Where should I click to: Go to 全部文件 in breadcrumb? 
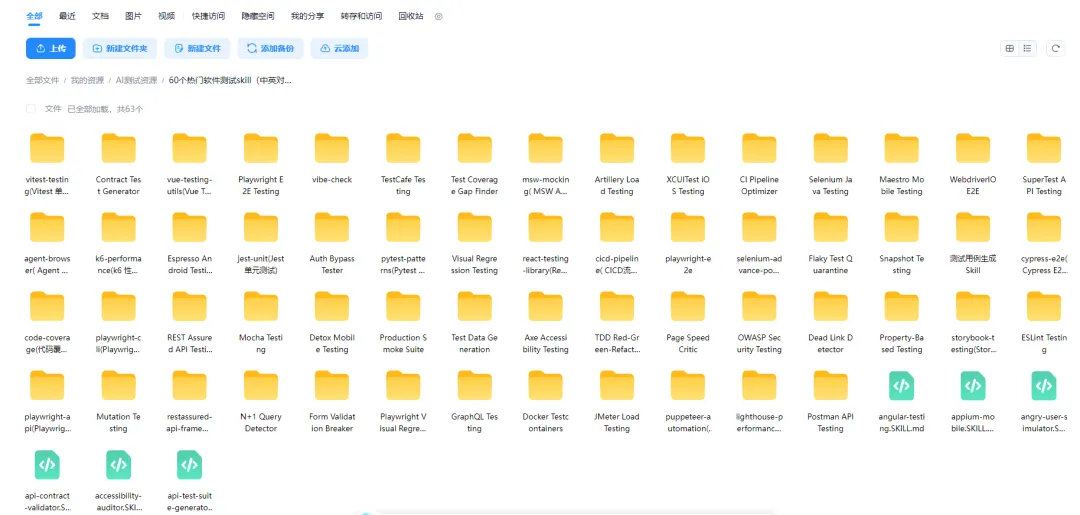pyautogui.click(x=43, y=81)
